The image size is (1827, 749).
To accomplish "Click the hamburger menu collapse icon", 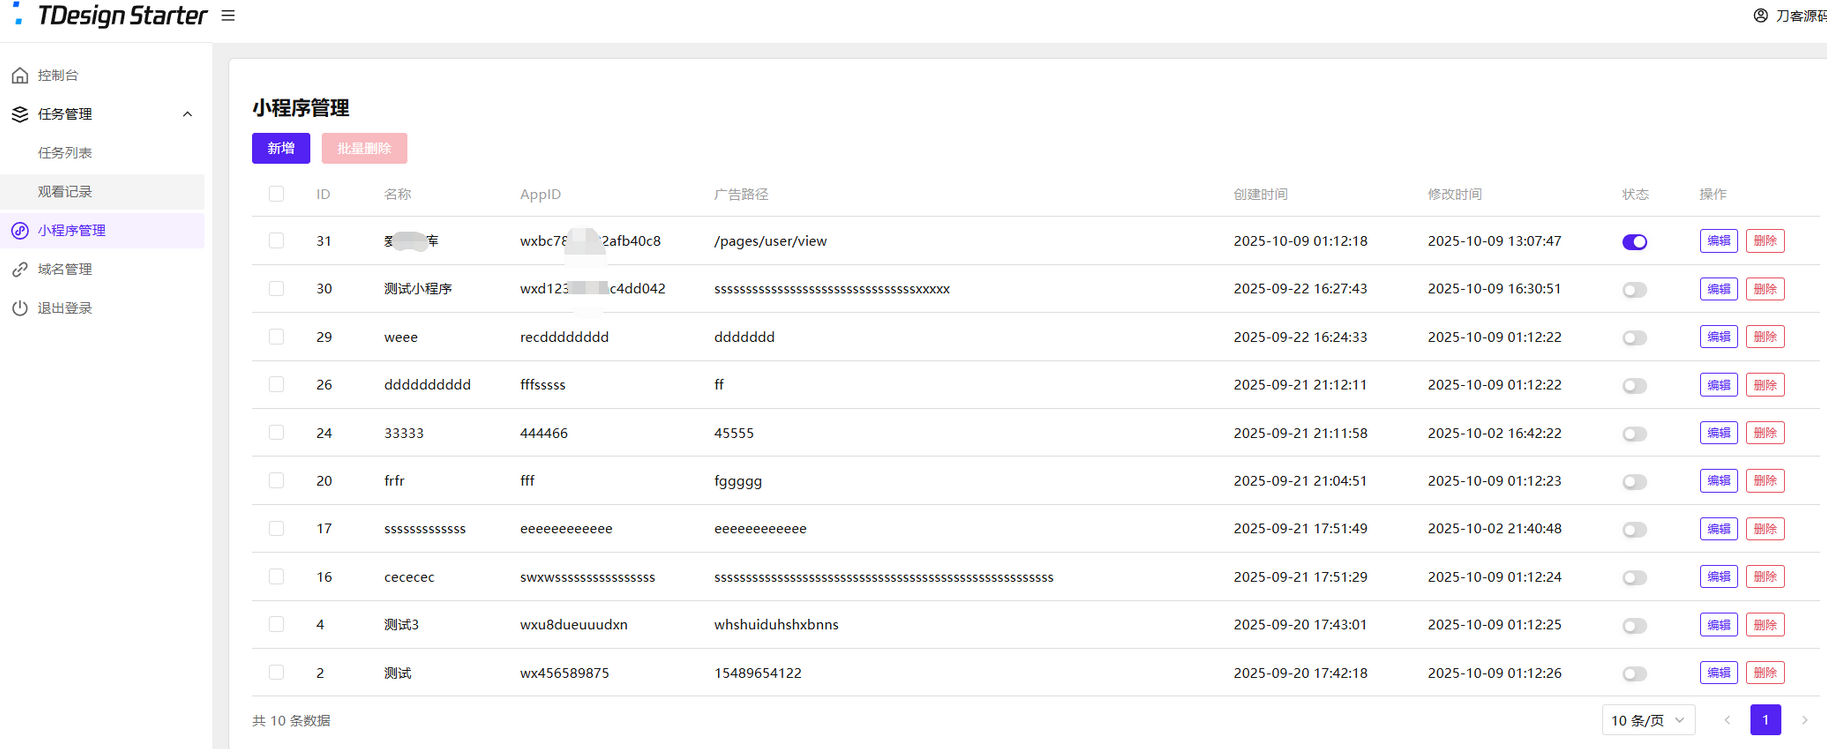I will (228, 16).
